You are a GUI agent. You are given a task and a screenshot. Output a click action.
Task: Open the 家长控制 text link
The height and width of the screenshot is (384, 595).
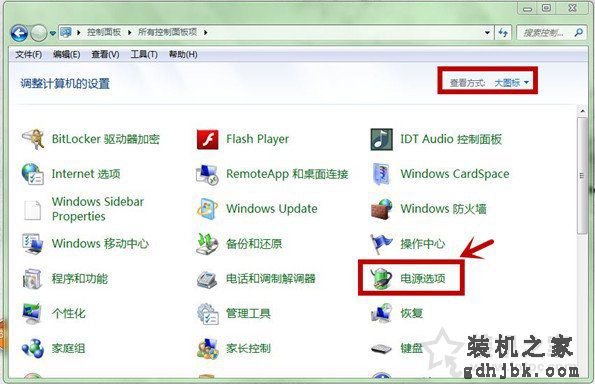[x=248, y=348]
